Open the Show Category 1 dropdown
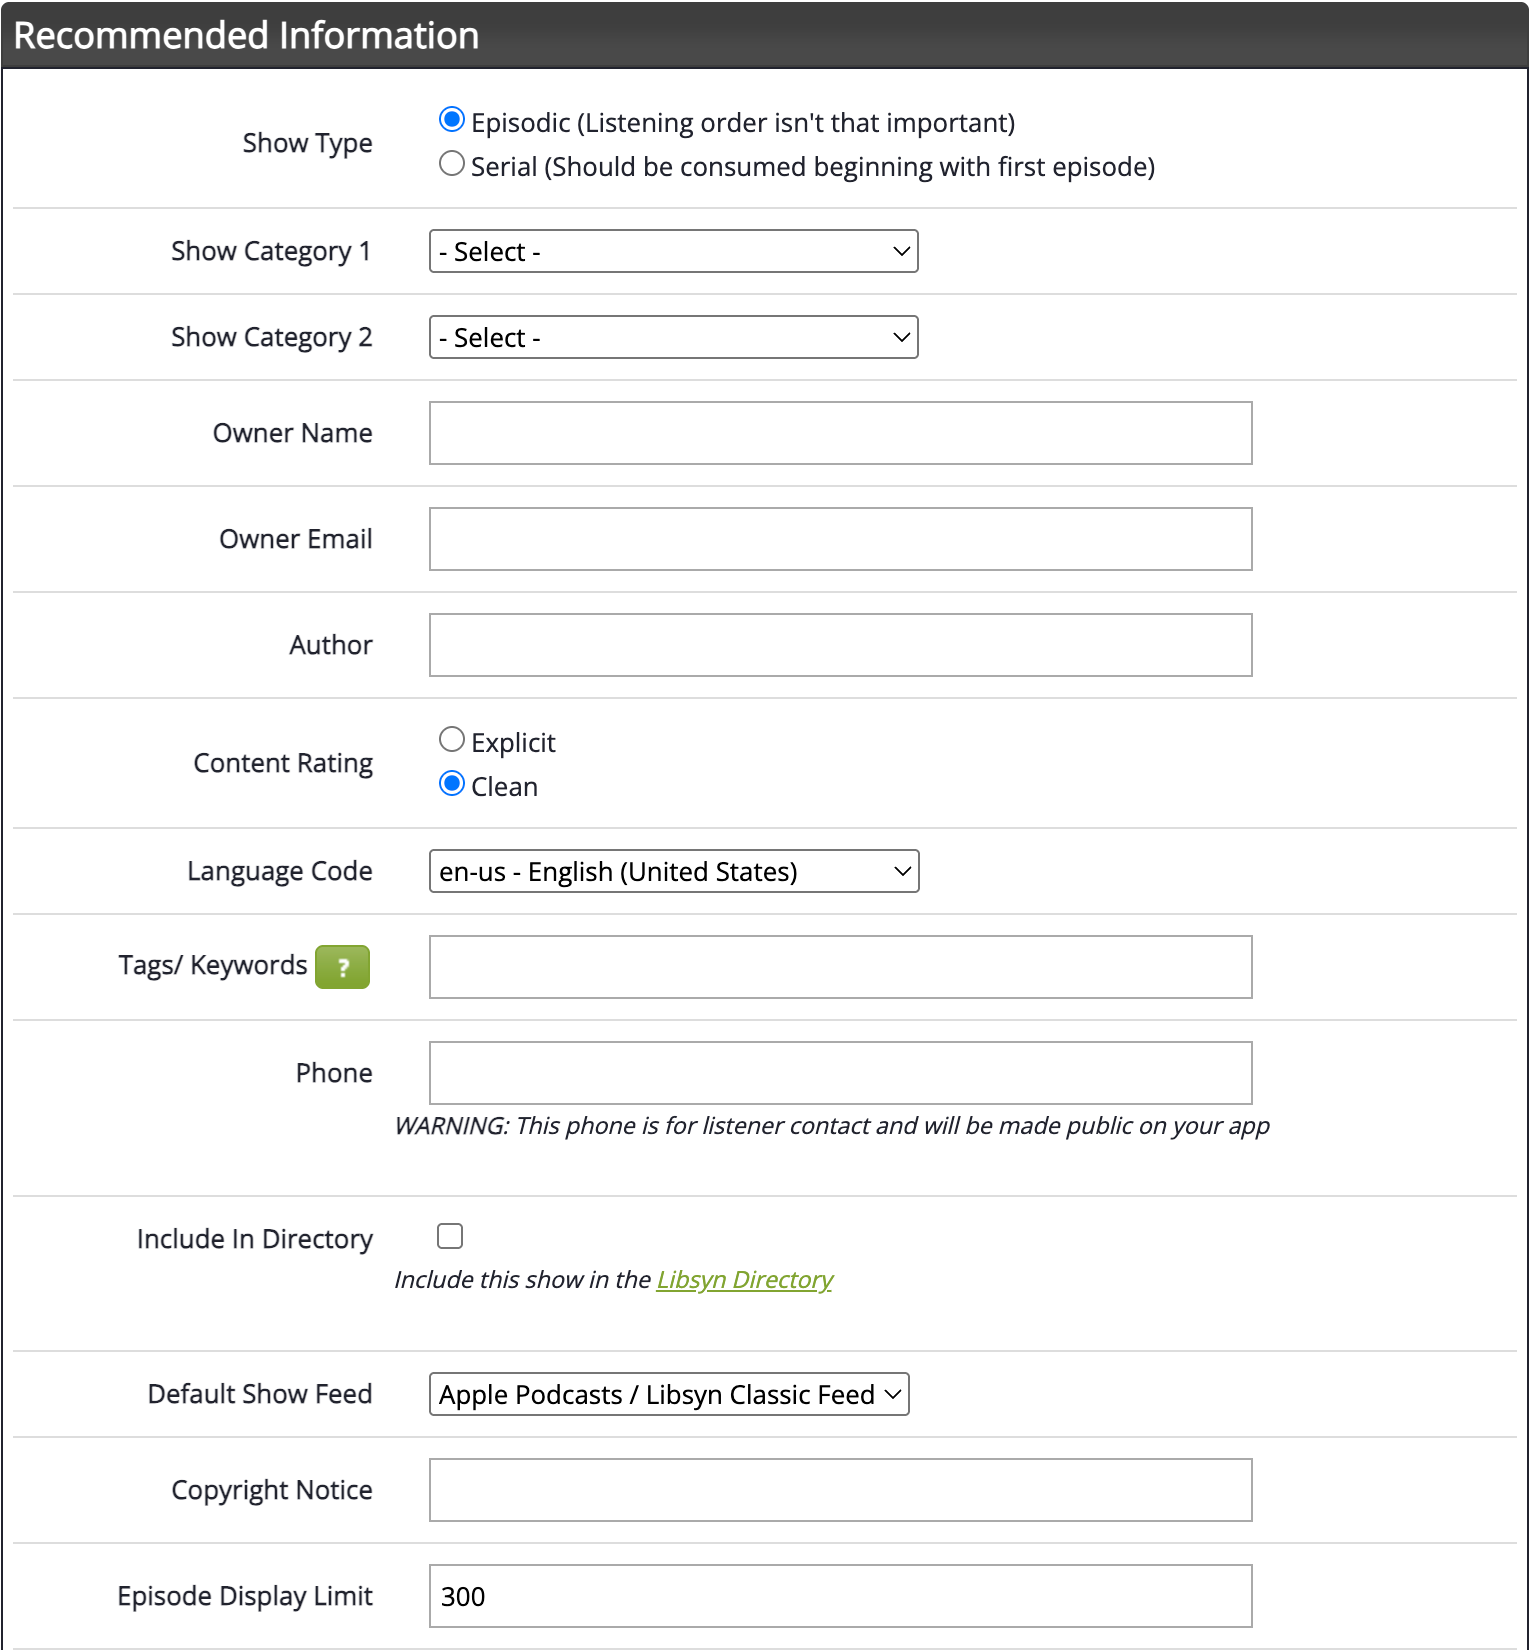The width and height of the screenshot is (1530, 1650). pos(673,252)
